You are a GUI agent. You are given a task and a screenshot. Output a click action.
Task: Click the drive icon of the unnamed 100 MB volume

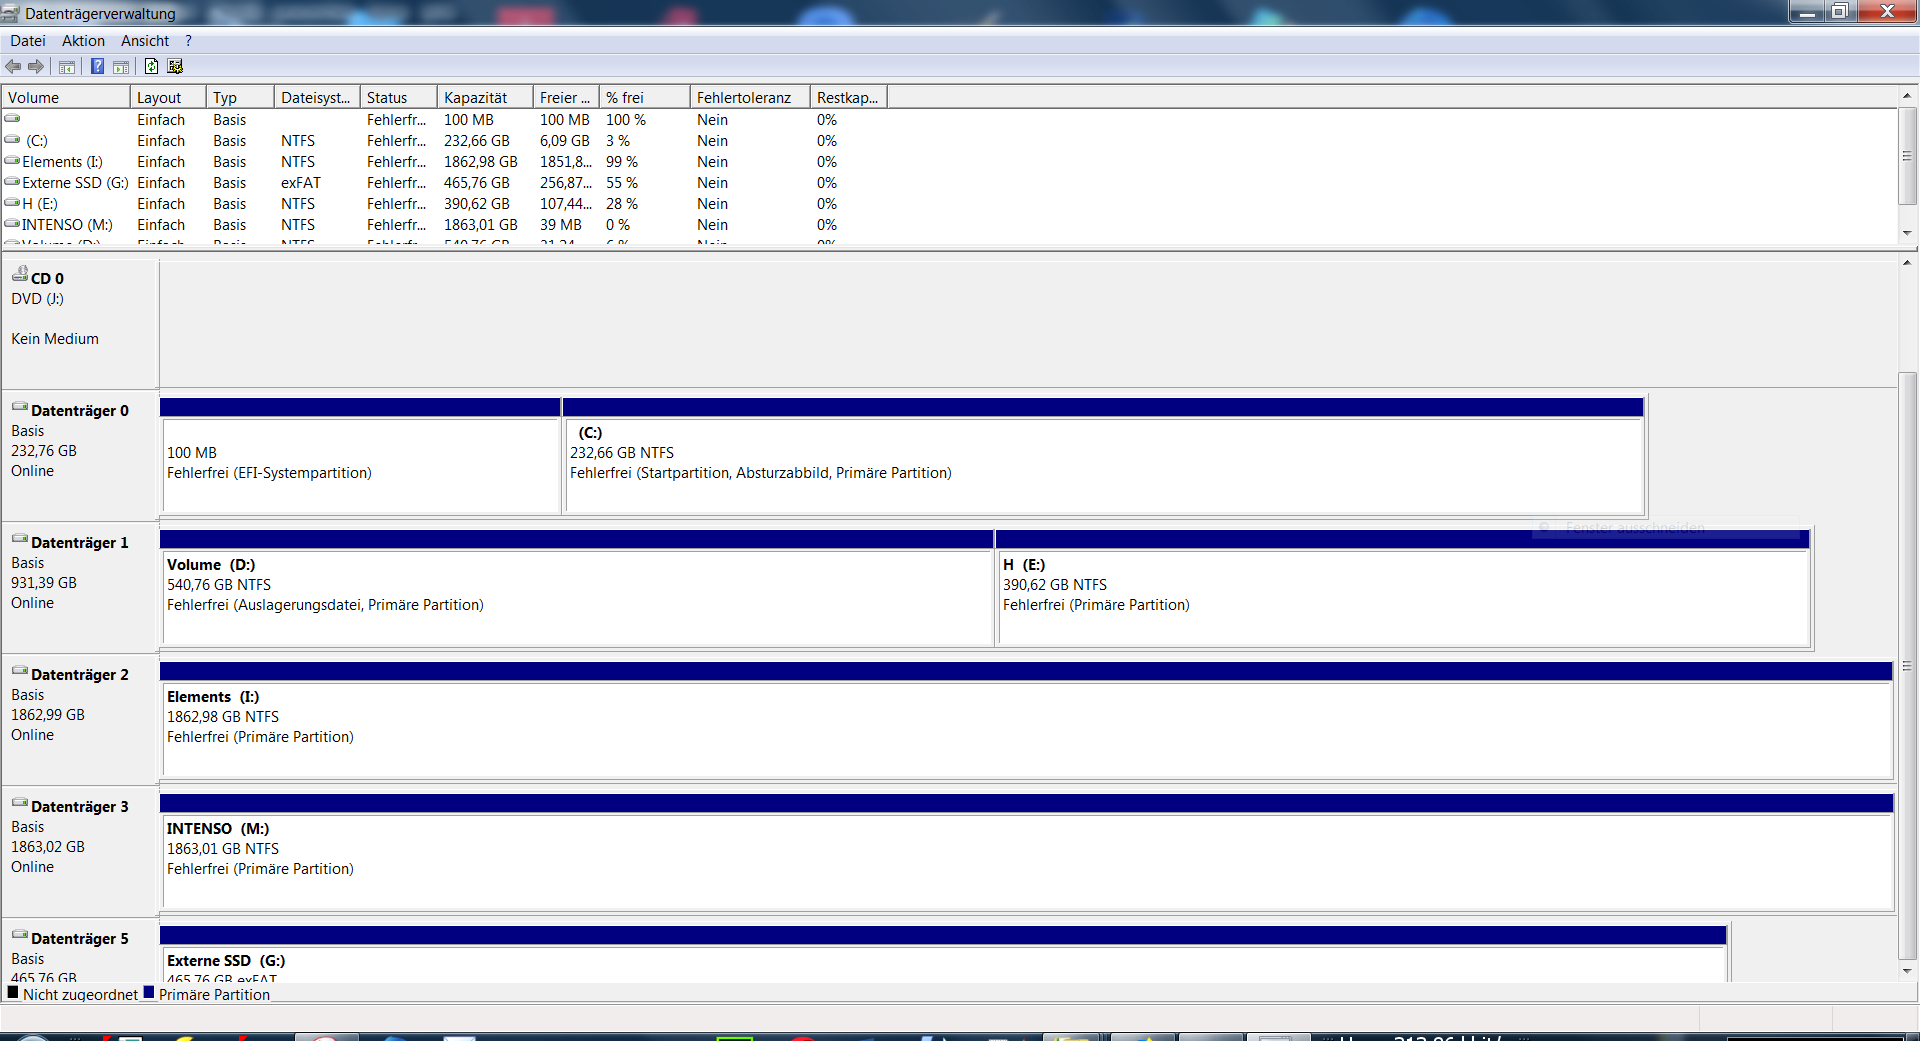(12, 118)
